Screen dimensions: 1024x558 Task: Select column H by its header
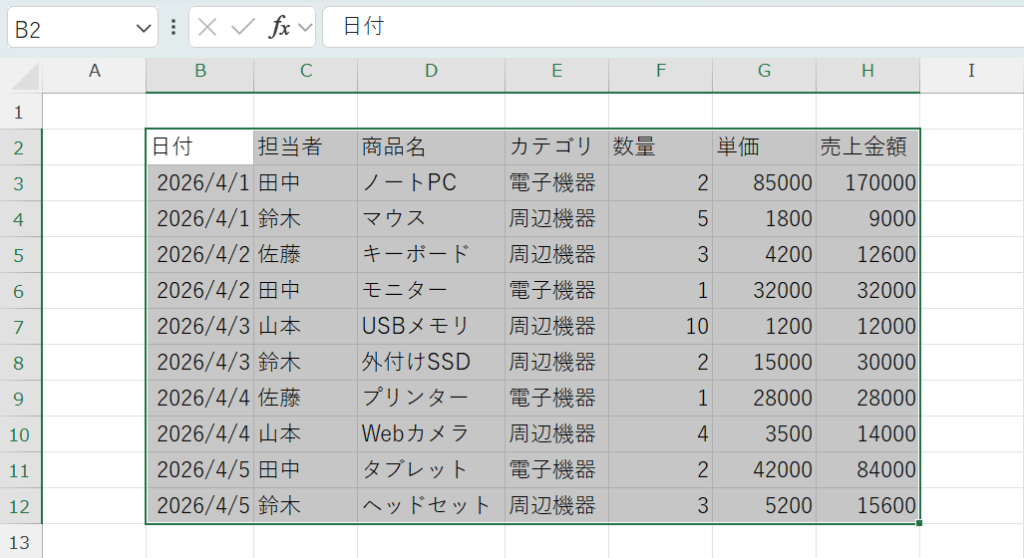(x=867, y=71)
